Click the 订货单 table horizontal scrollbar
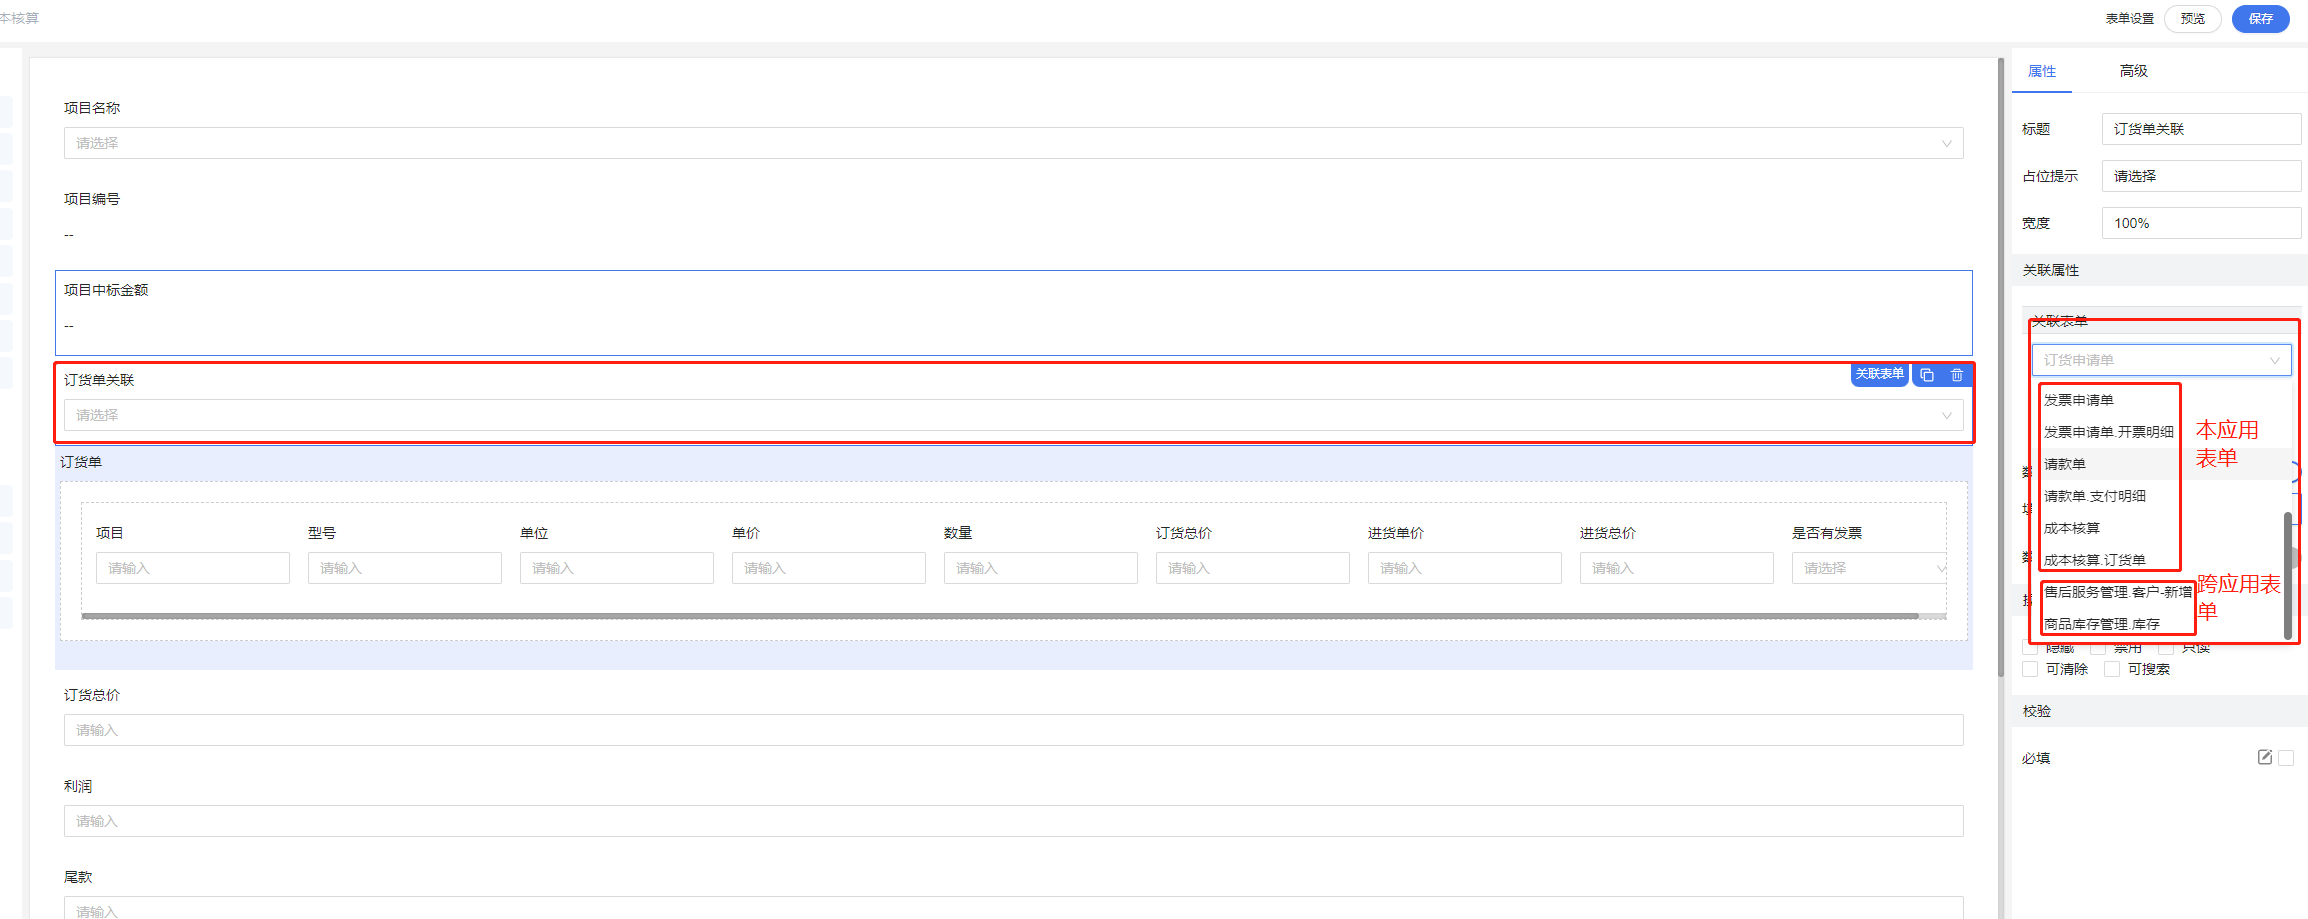 click(x=1000, y=616)
